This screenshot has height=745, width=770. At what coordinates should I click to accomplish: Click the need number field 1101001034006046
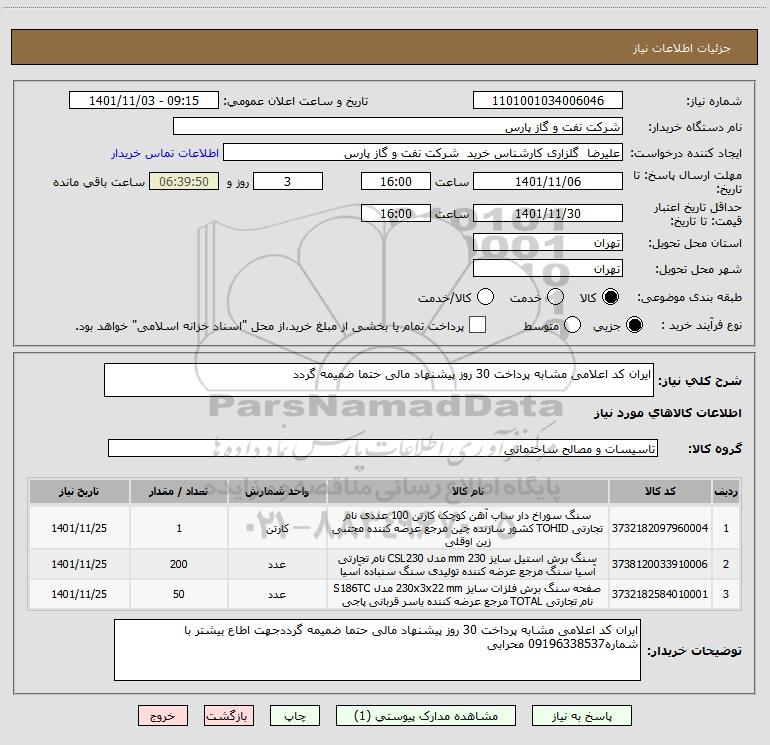548,101
